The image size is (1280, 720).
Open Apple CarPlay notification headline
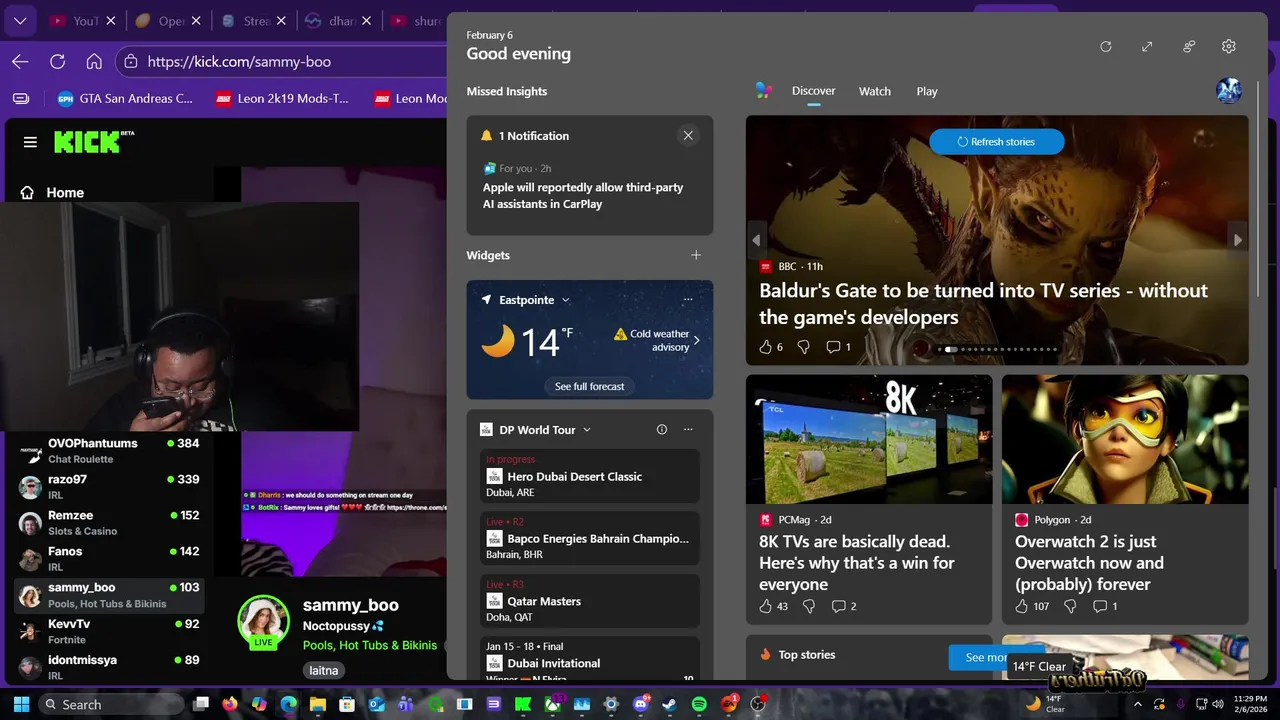pyautogui.click(x=583, y=195)
